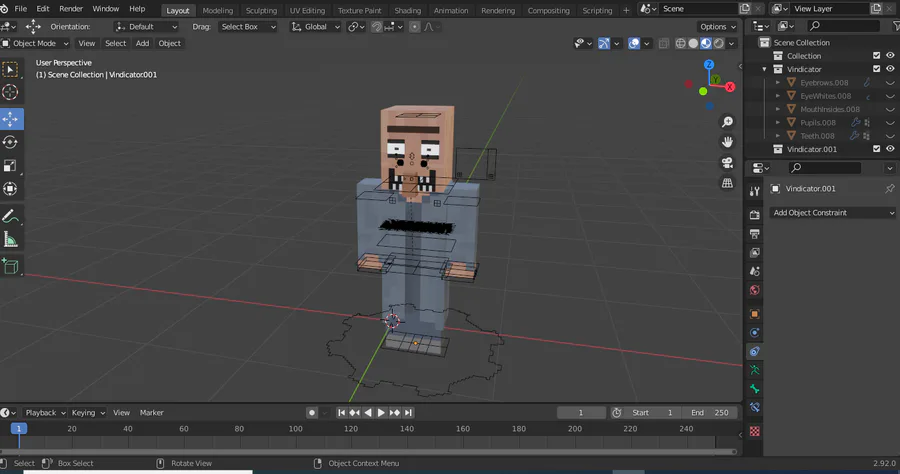
Task: Toggle eye visibility for Vindicator.001
Action: point(890,149)
